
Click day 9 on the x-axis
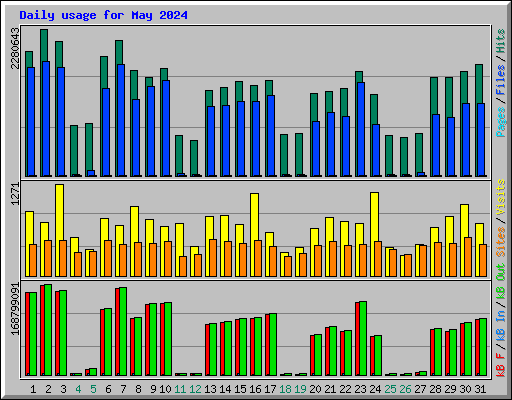[153, 389]
